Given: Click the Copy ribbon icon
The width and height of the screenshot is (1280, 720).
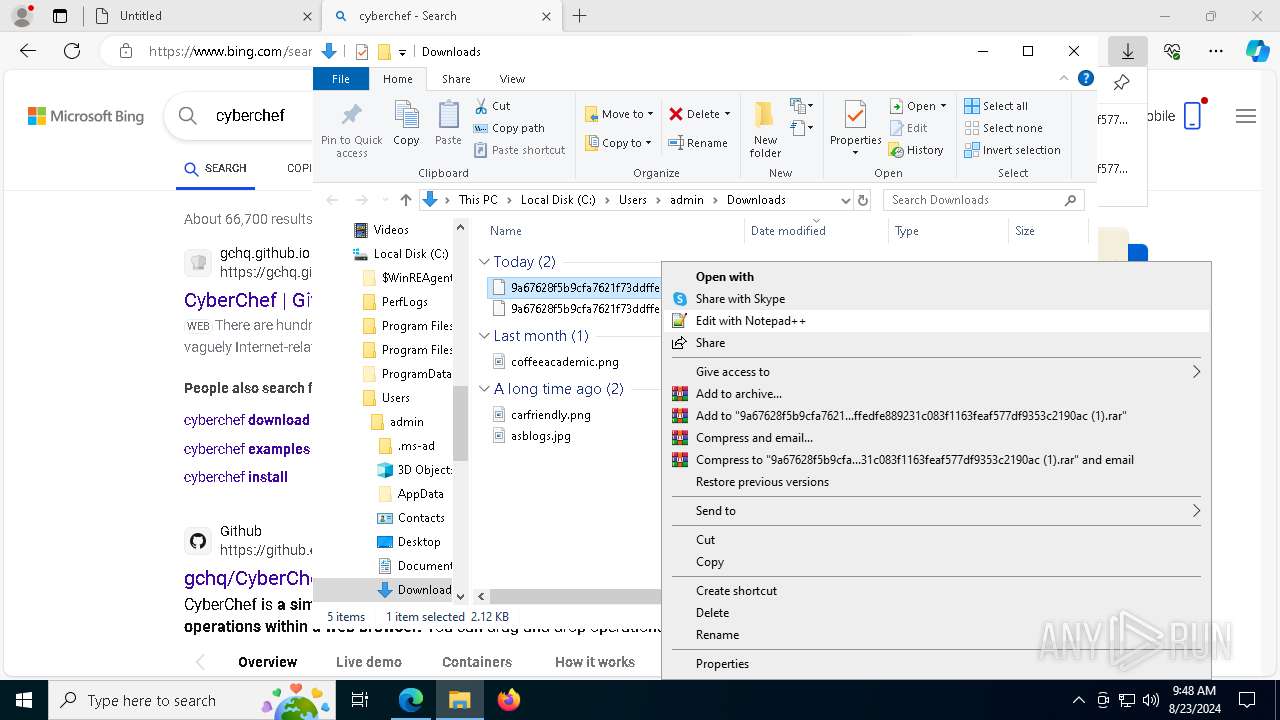Looking at the screenshot, I should (406, 124).
